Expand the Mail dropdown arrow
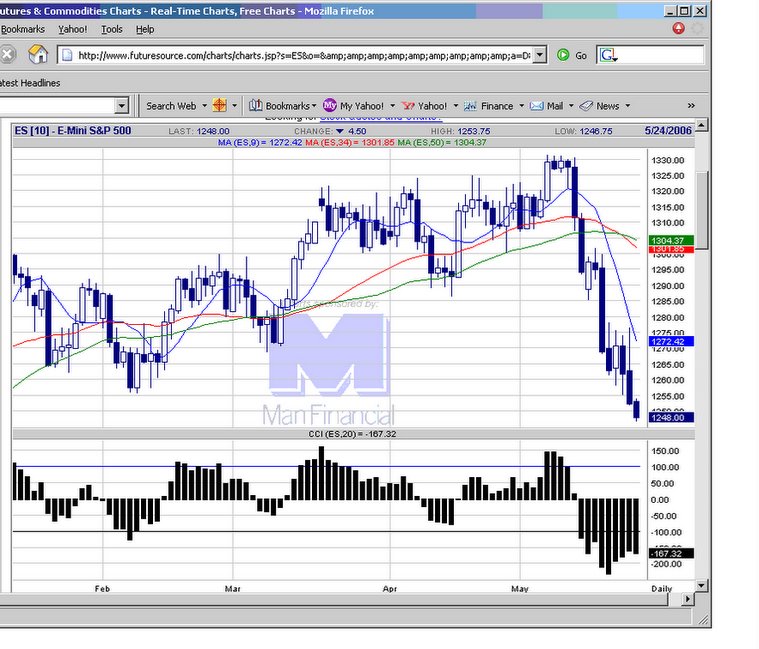 coord(571,106)
